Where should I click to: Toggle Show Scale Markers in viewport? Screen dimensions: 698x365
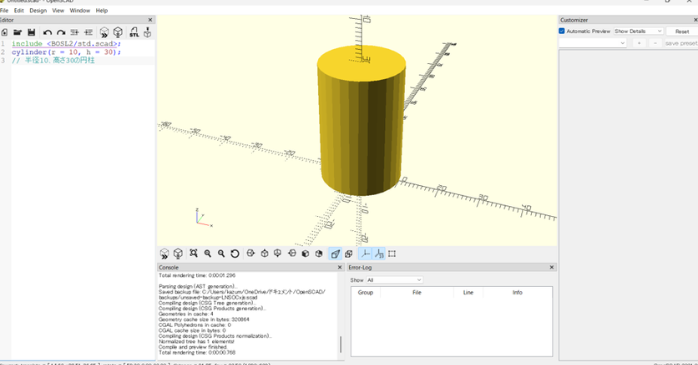(x=379, y=254)
